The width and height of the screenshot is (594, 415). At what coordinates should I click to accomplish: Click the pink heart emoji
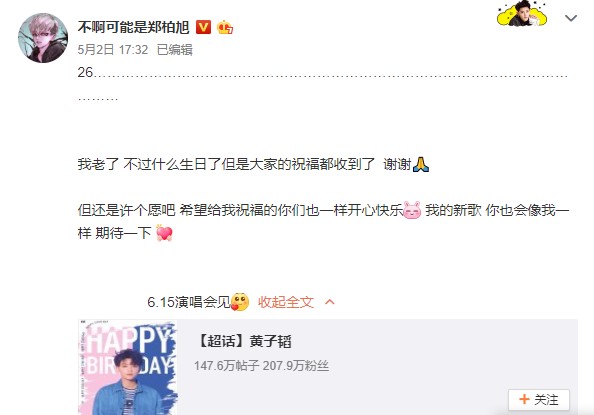[x=164, y=233]
